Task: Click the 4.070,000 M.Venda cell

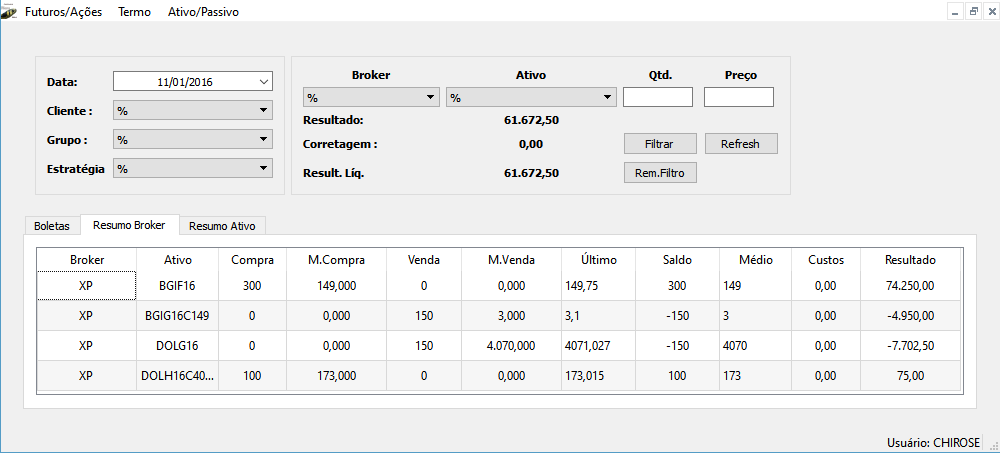Action: click(511, 346)
